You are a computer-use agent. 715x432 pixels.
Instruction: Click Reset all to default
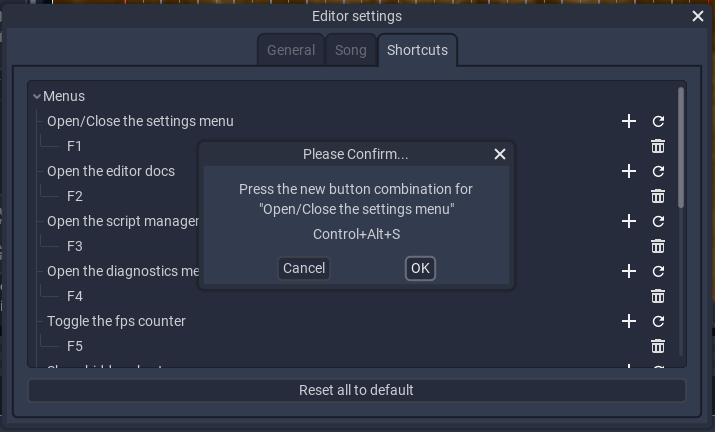click(x=357, y=390)
